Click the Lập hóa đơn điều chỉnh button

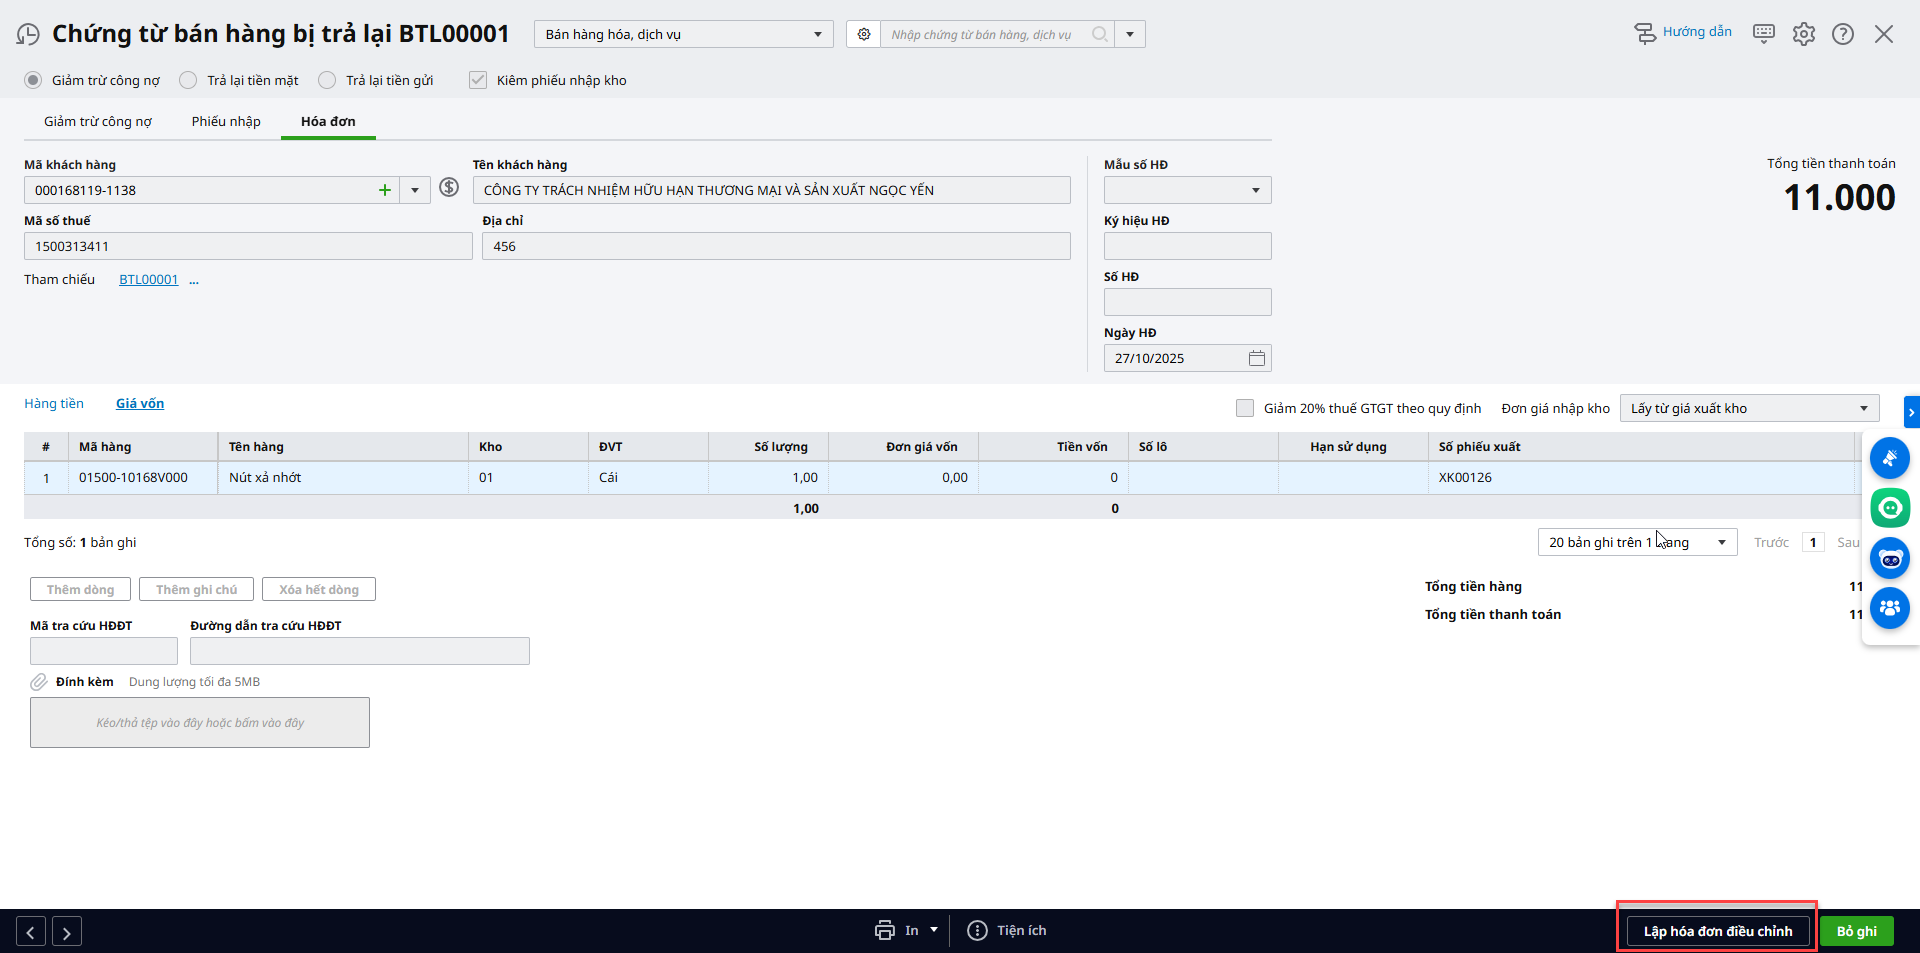(x=1717, y=931)
